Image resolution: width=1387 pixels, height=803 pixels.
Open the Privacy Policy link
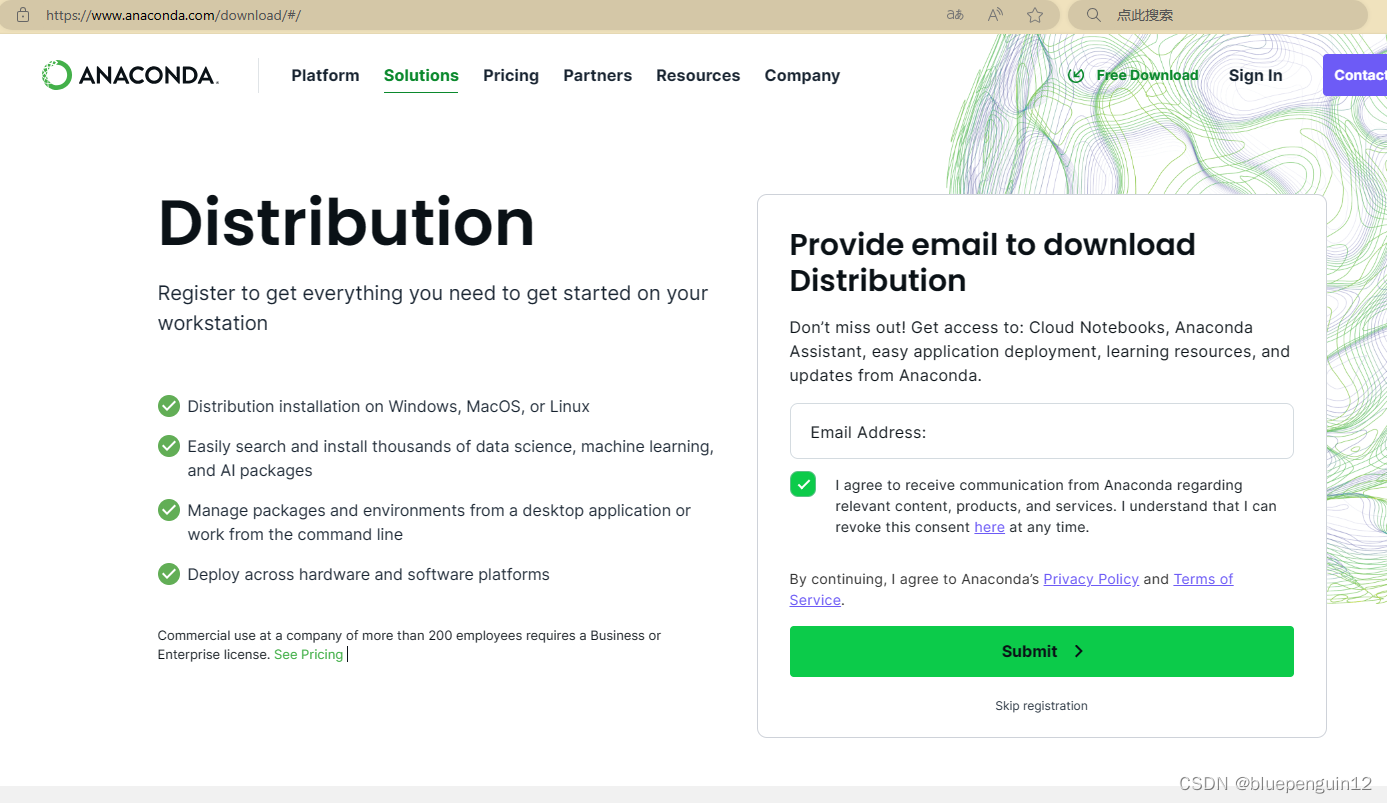[x=1091, y=579]
